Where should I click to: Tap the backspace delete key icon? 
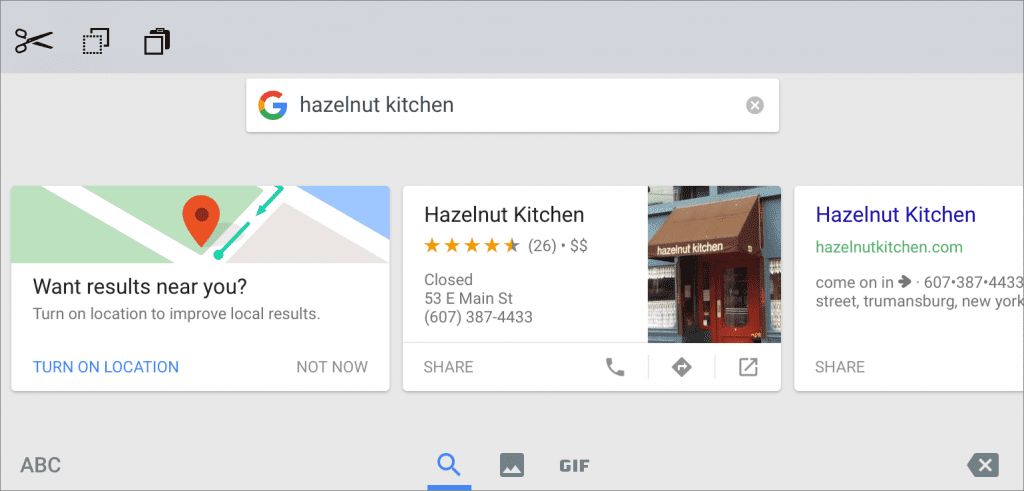(x=983, y=466)
